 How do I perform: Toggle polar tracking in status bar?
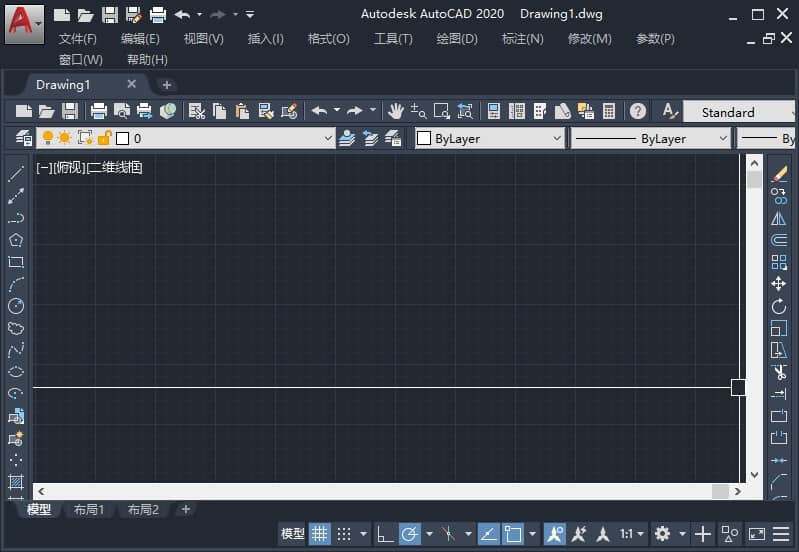410,534
